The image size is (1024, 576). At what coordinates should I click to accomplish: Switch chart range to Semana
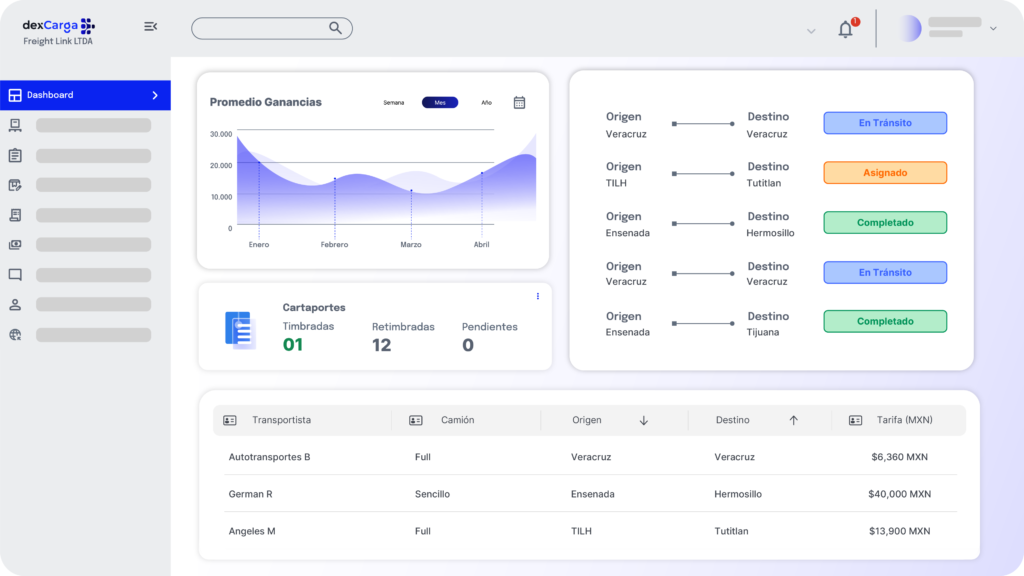click(394, 102)
